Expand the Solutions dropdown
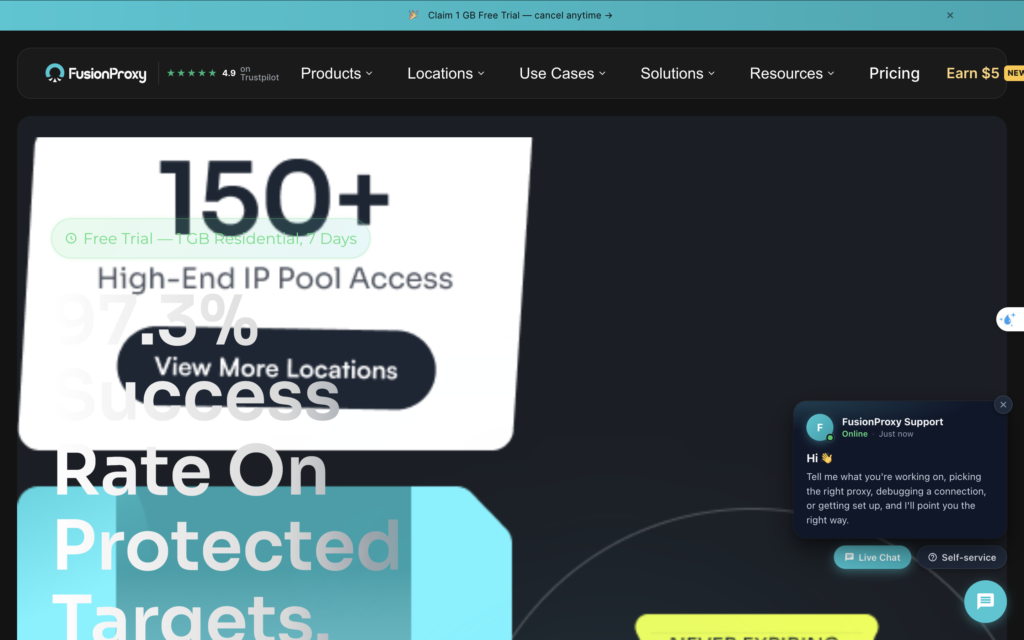The image size is (1024, 640). 677,73
